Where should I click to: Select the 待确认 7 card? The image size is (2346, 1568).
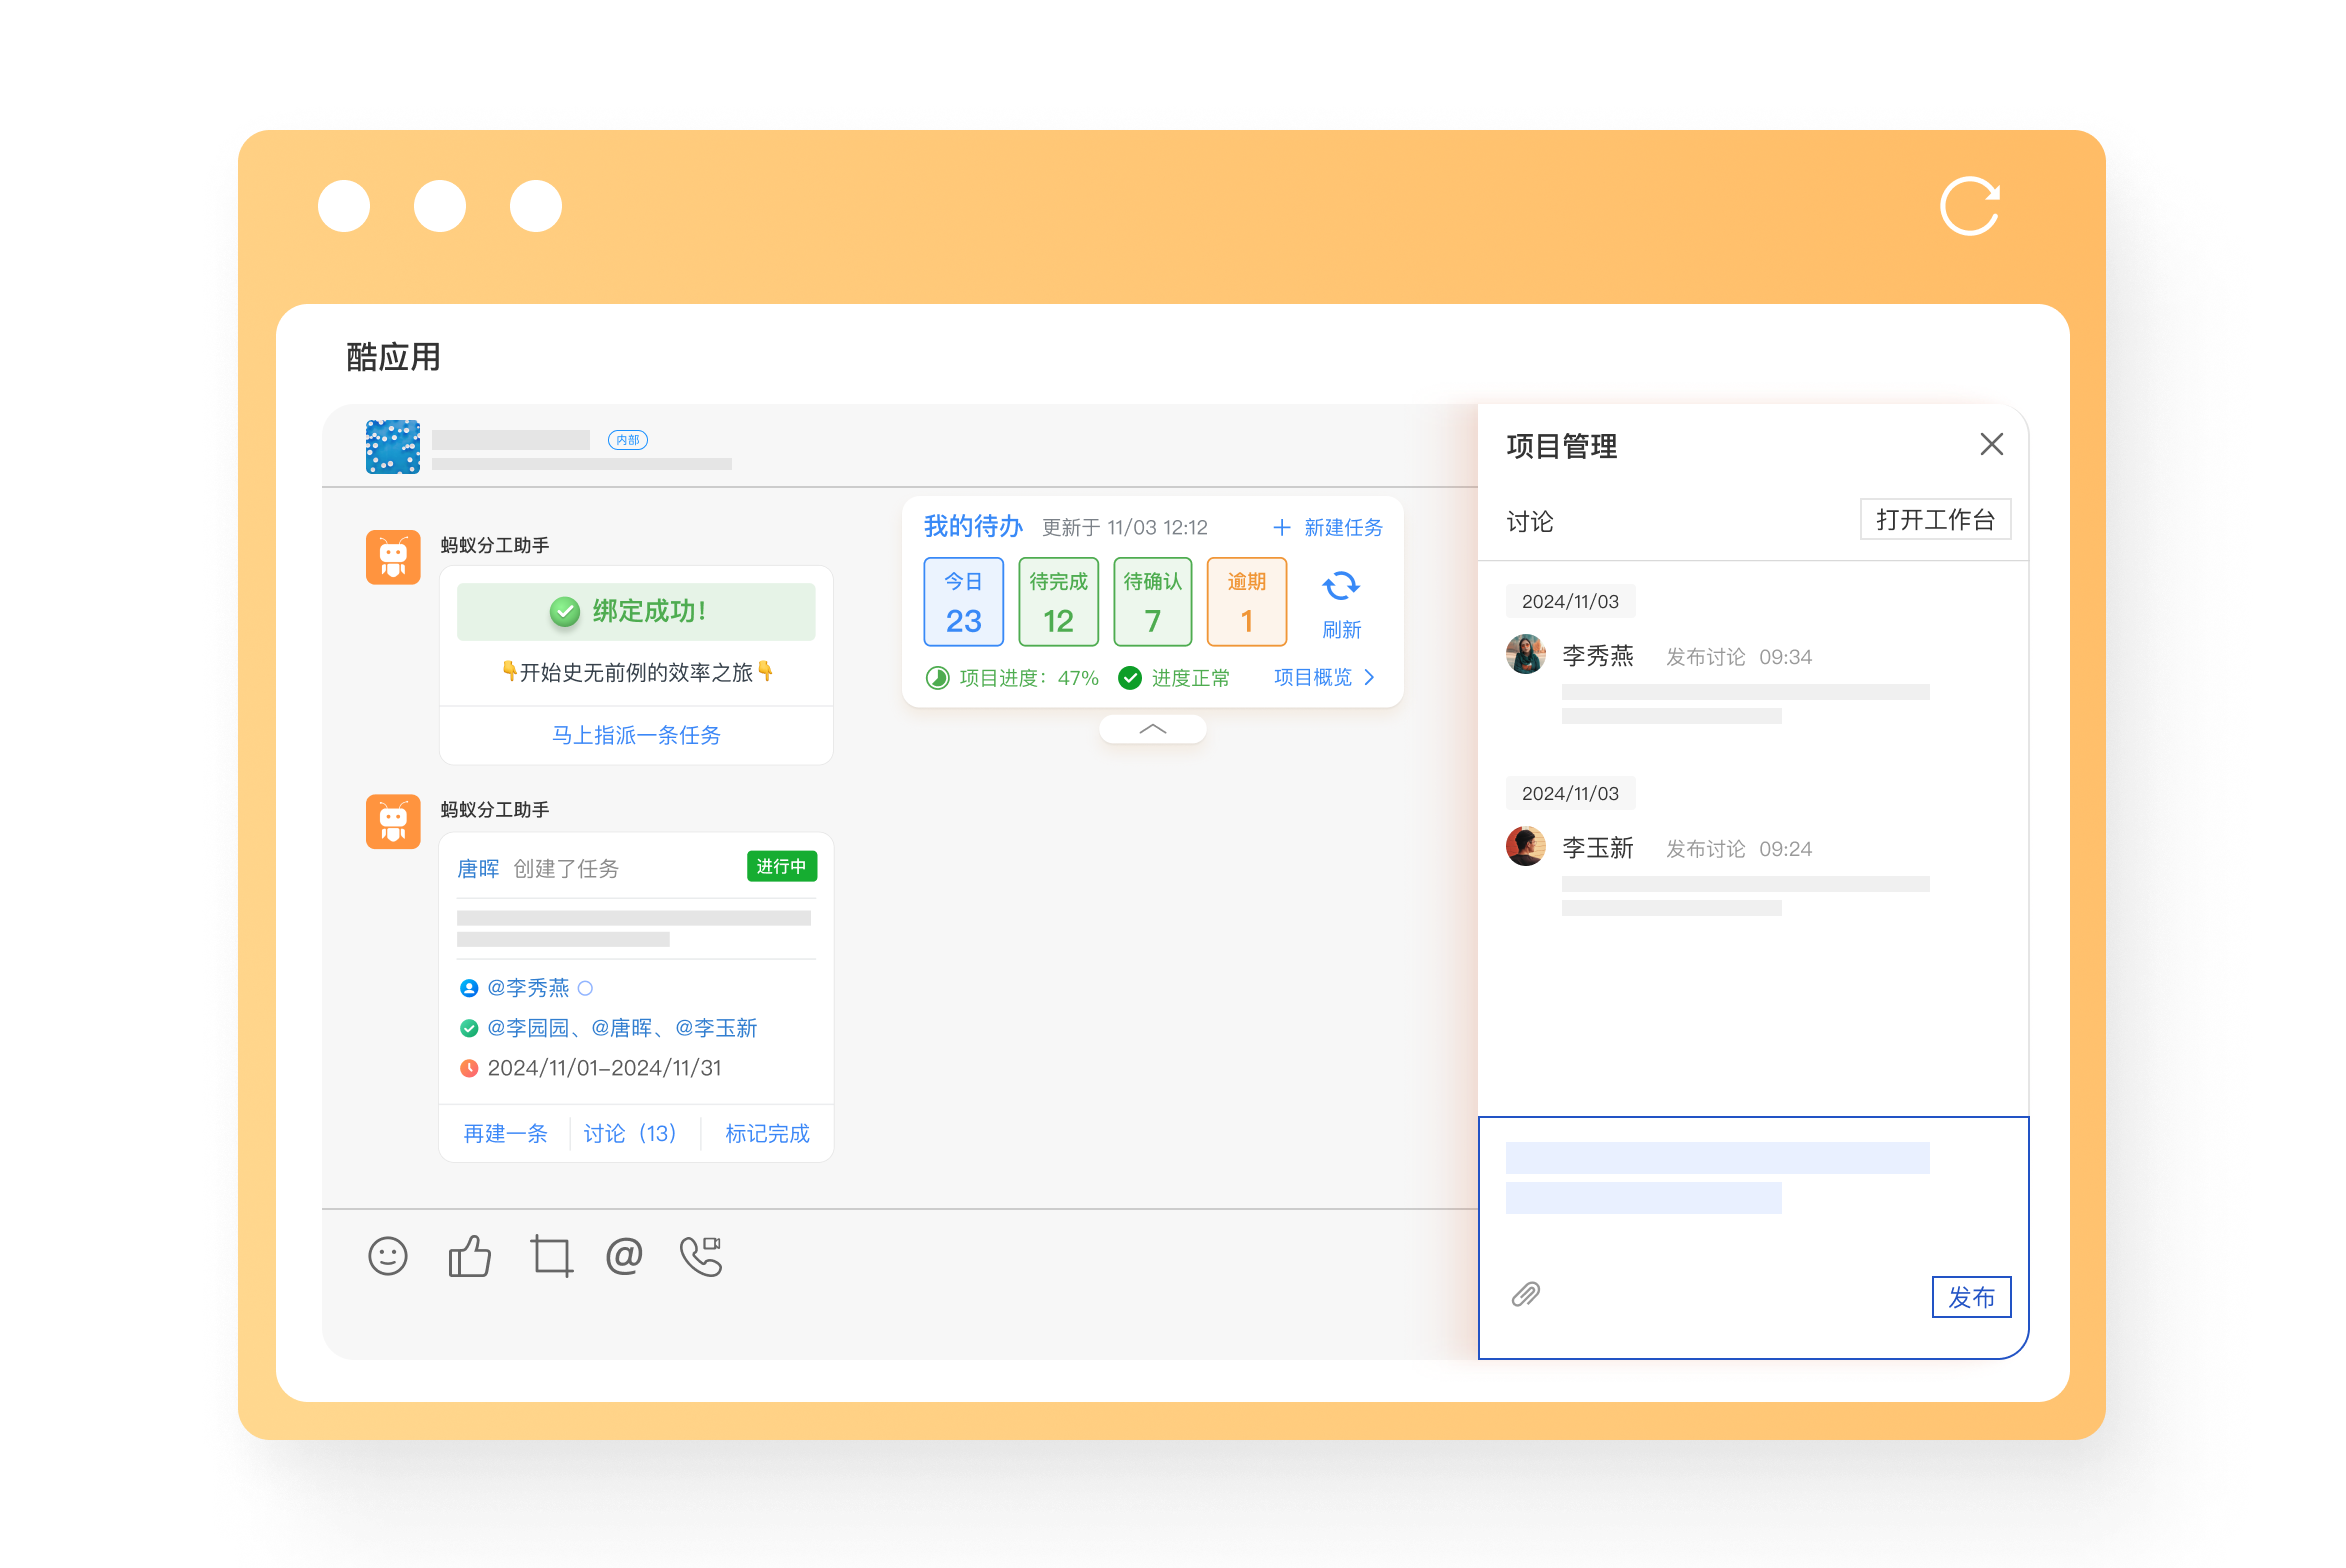tap(1152, 602)
